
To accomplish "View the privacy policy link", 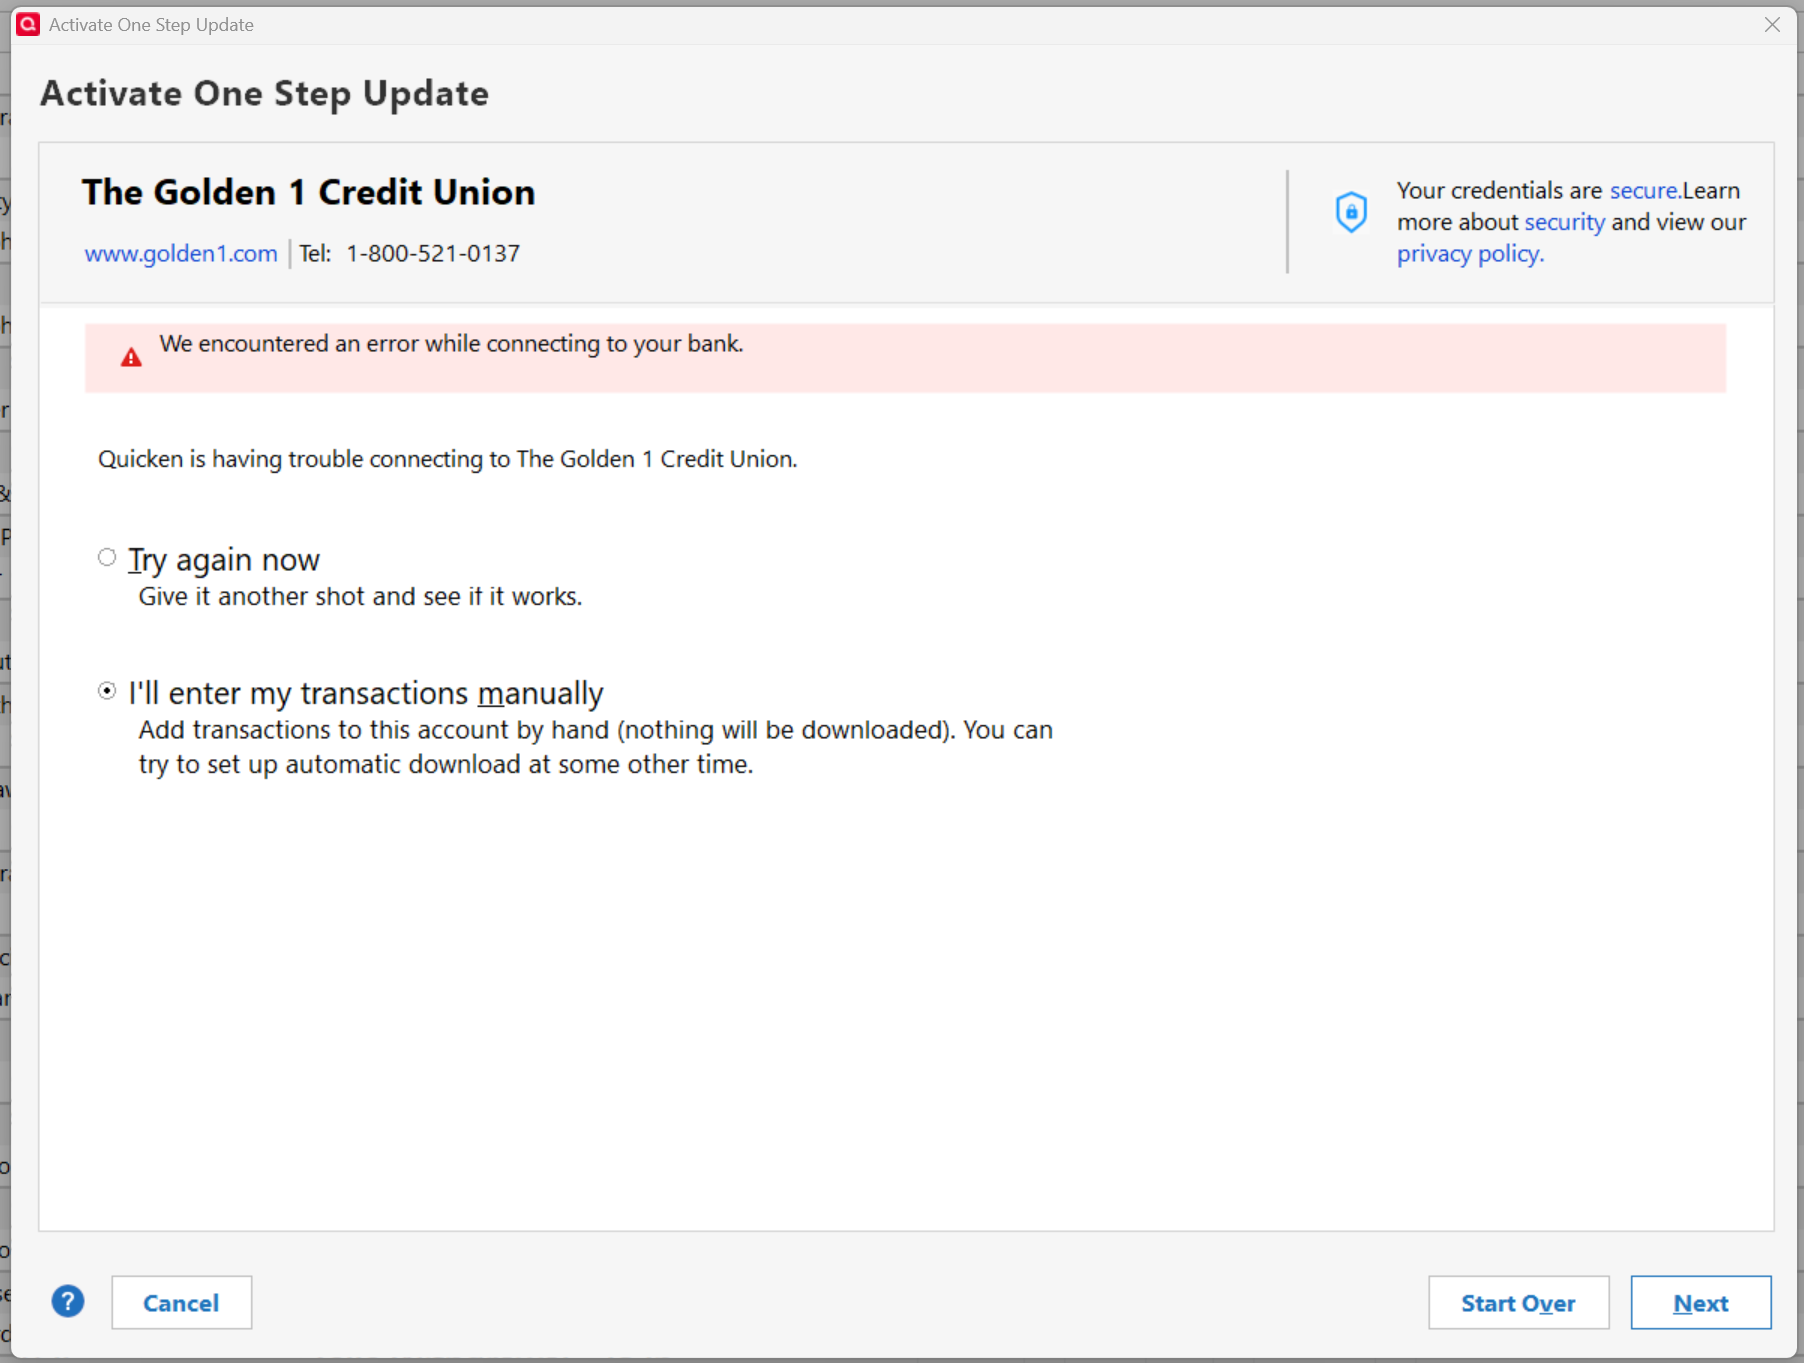I will (x=1470, y=254).
